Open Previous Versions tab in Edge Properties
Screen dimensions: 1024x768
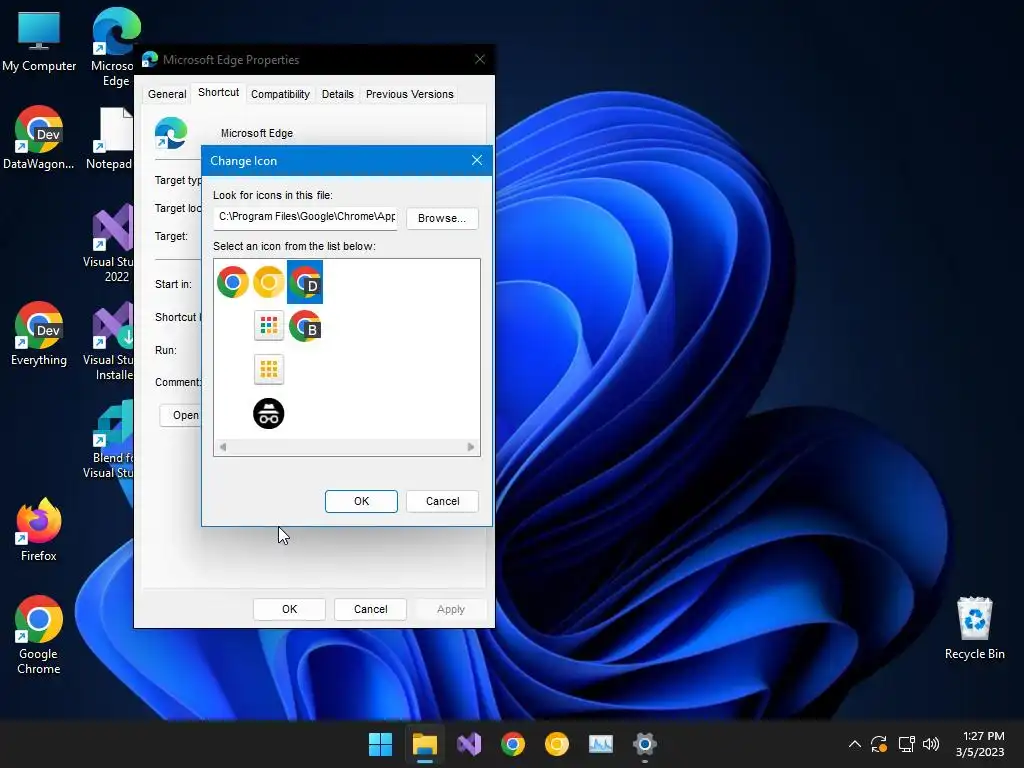(409, 94)
